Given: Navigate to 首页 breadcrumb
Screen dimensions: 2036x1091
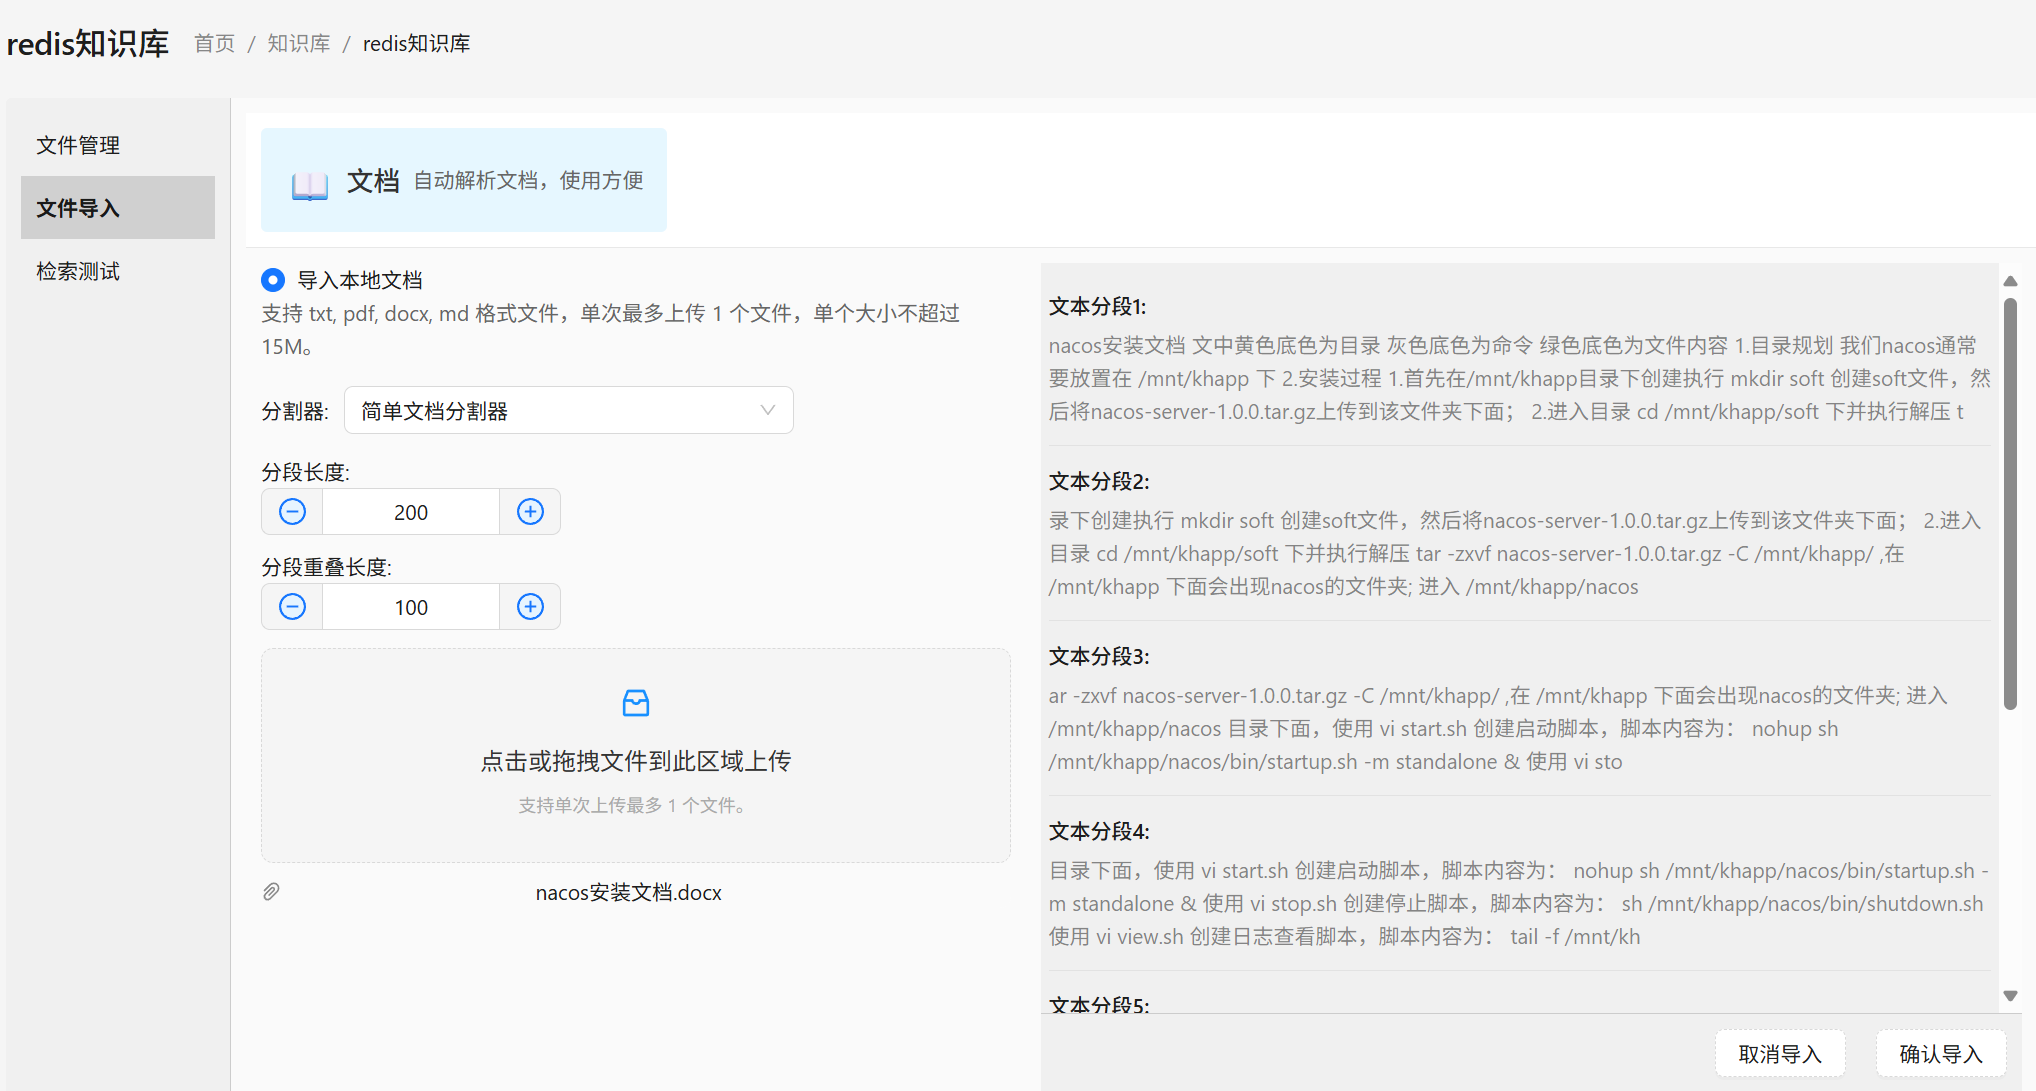Looking at the screenshot, I should click(x=214, y=44).
